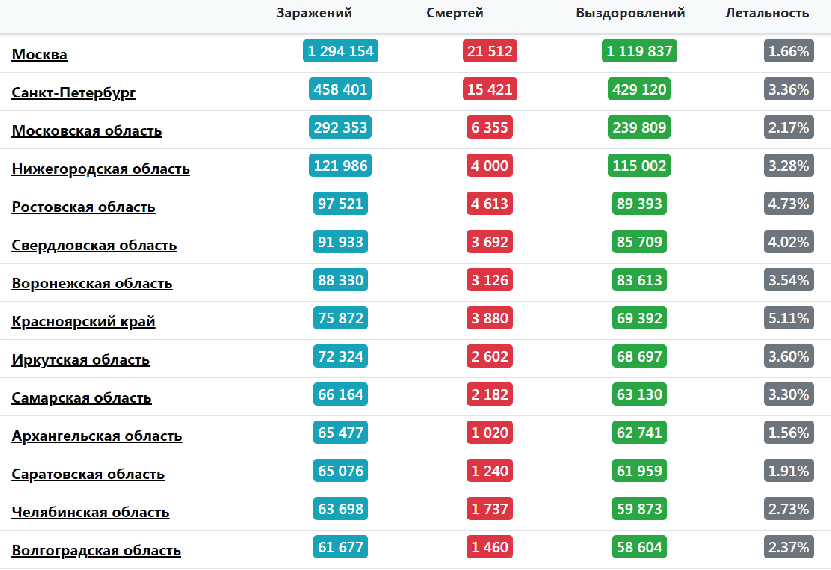Viewport: 831px width, 570px height.
Task: Click Moscow's 1 294 154 infections badge
Action: (340, 51)
